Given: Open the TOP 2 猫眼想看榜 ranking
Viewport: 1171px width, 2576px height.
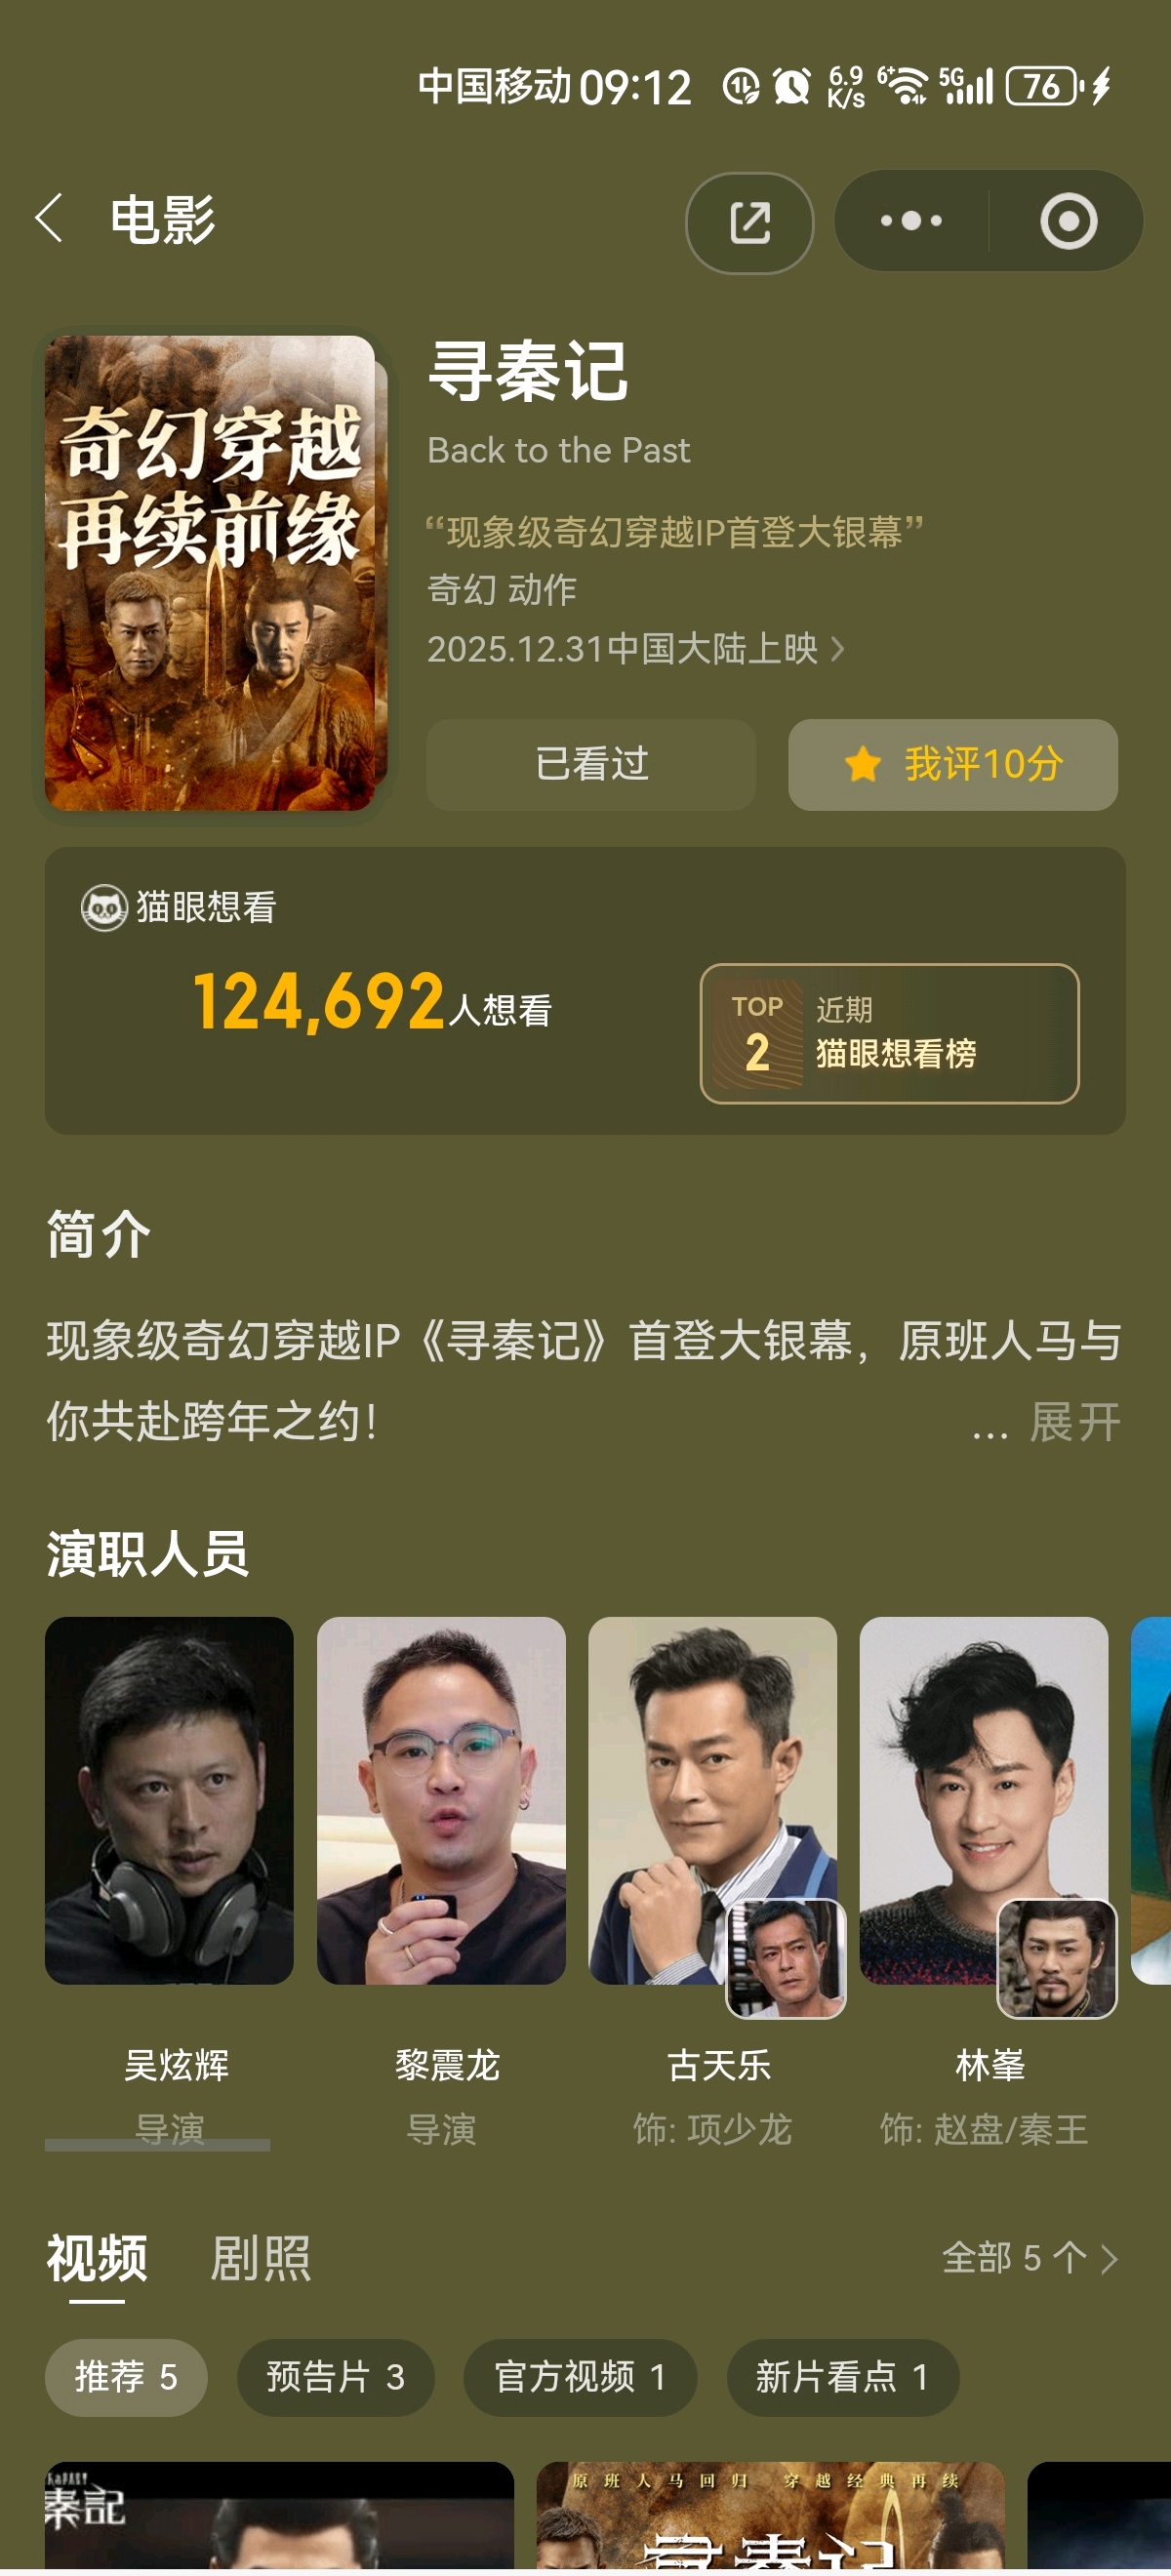Looking at the screenshot, I should [x=889, y=1033].
